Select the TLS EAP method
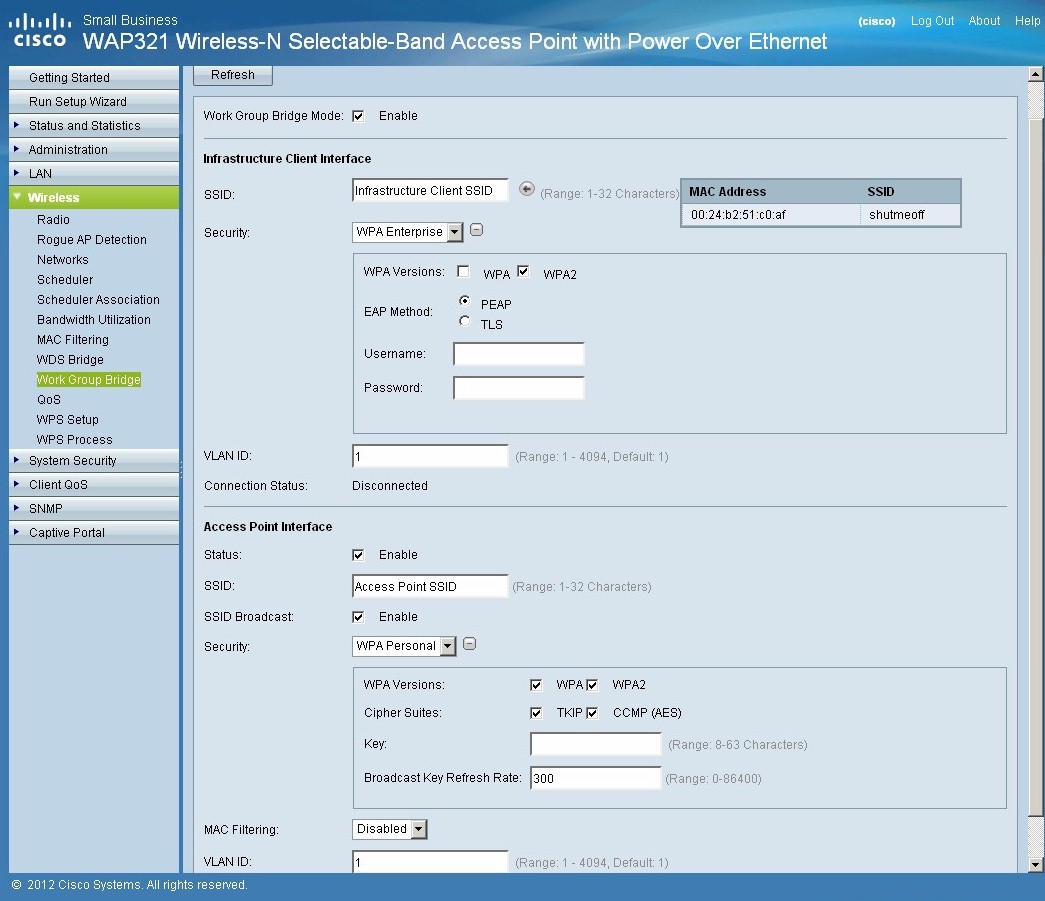The width and height of the screenshot is (1045, 901). click(465, 321)
